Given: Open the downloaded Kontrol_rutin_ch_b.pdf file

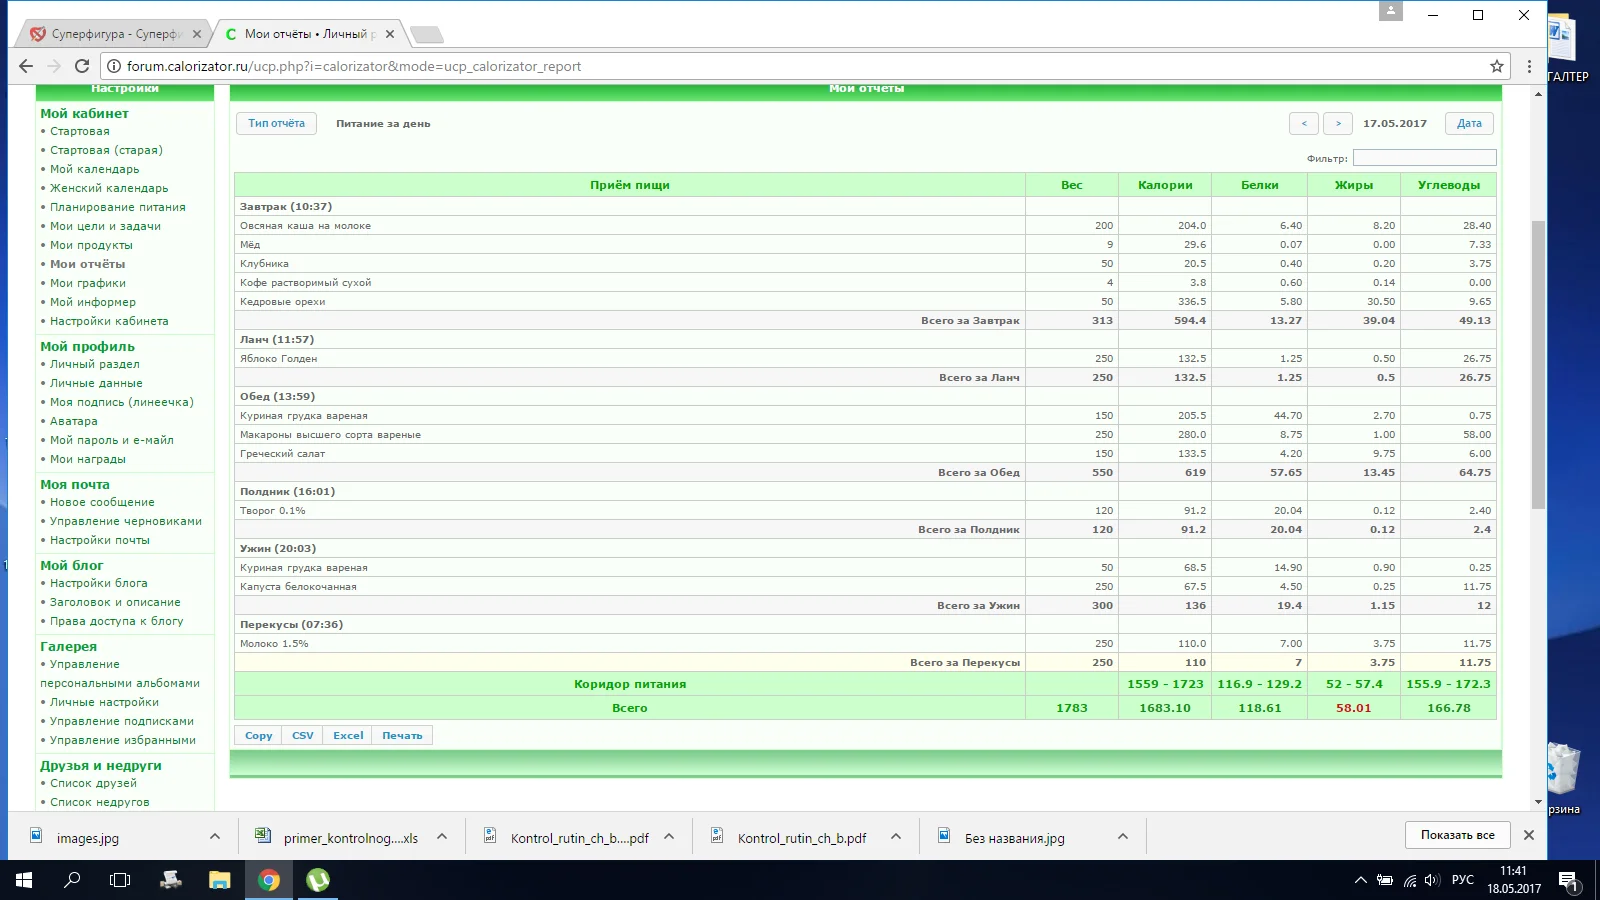Looking at the screenshot, I should click(801, 838).
